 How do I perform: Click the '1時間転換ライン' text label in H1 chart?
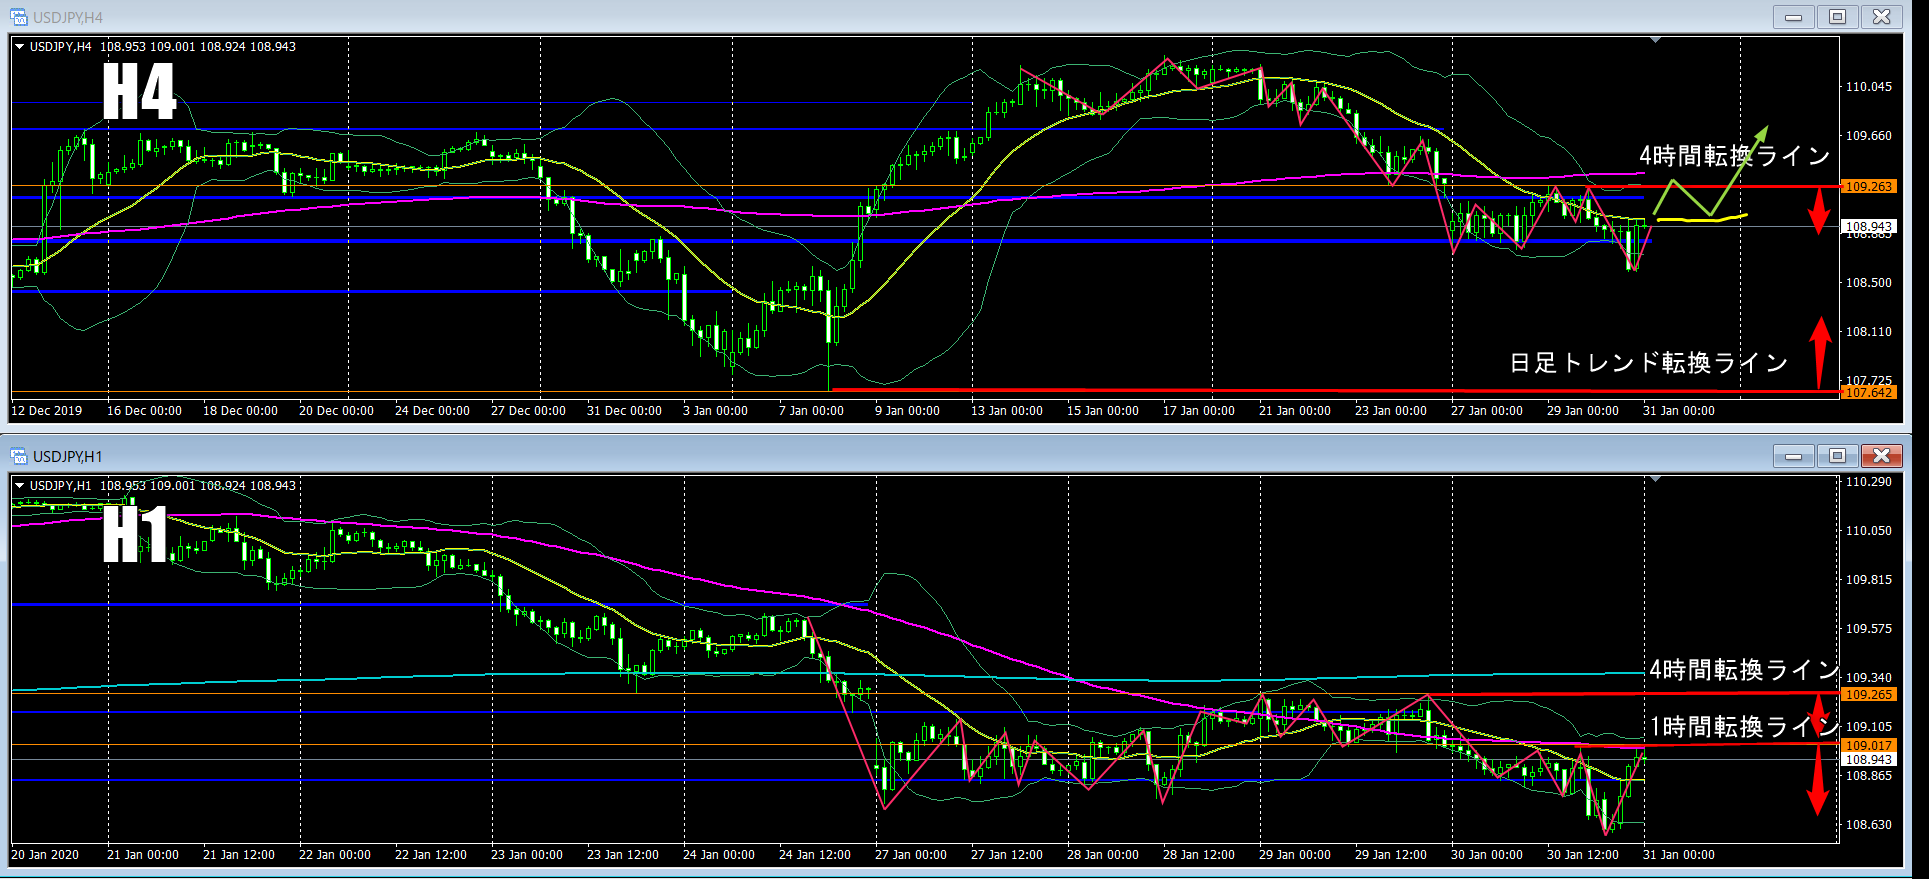[x=1743, y=726]
